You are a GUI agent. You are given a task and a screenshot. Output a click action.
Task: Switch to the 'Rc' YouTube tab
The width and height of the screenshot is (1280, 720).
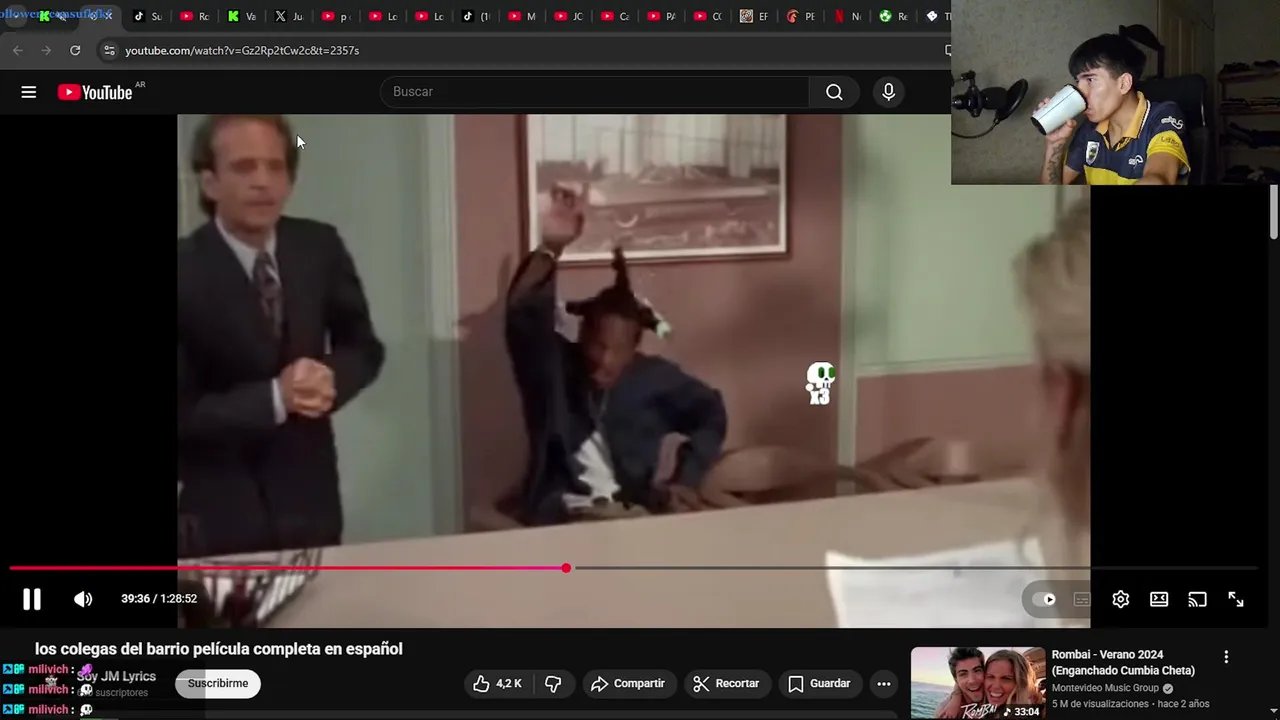[x=194, y=16]
